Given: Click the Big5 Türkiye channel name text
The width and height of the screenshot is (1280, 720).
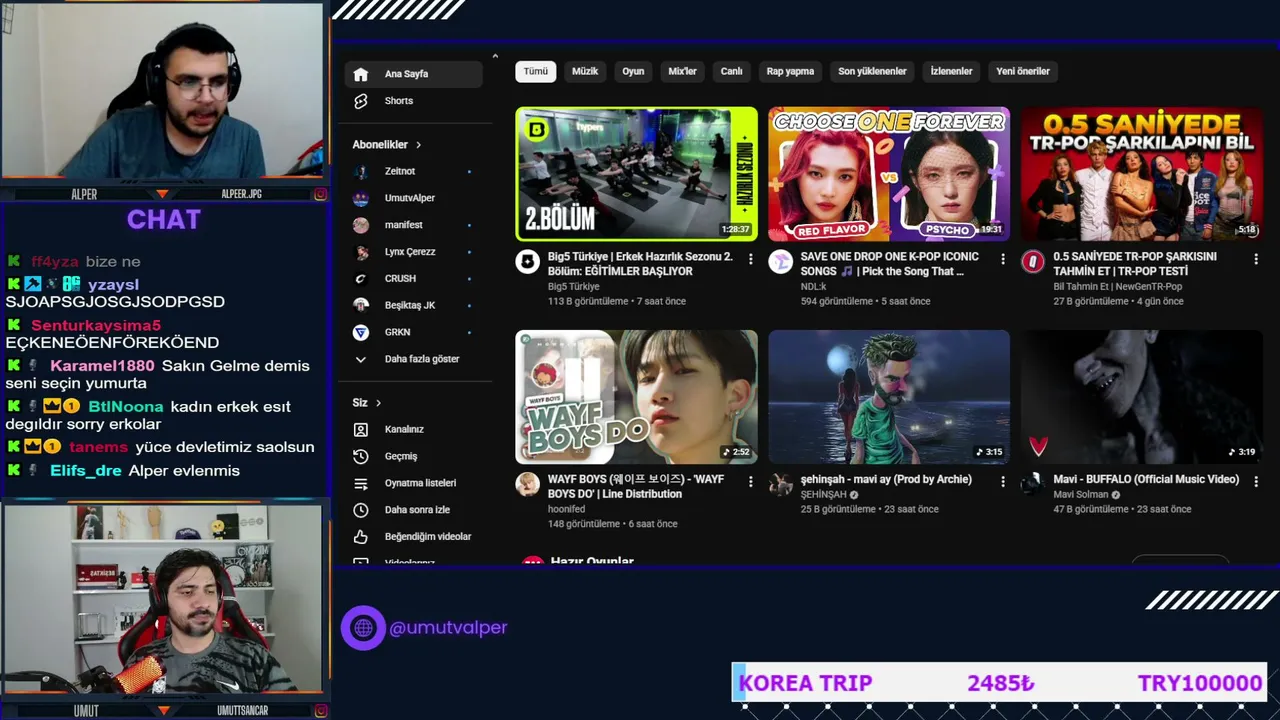Looking at the screenshot, I should click(x=574, y=287).
